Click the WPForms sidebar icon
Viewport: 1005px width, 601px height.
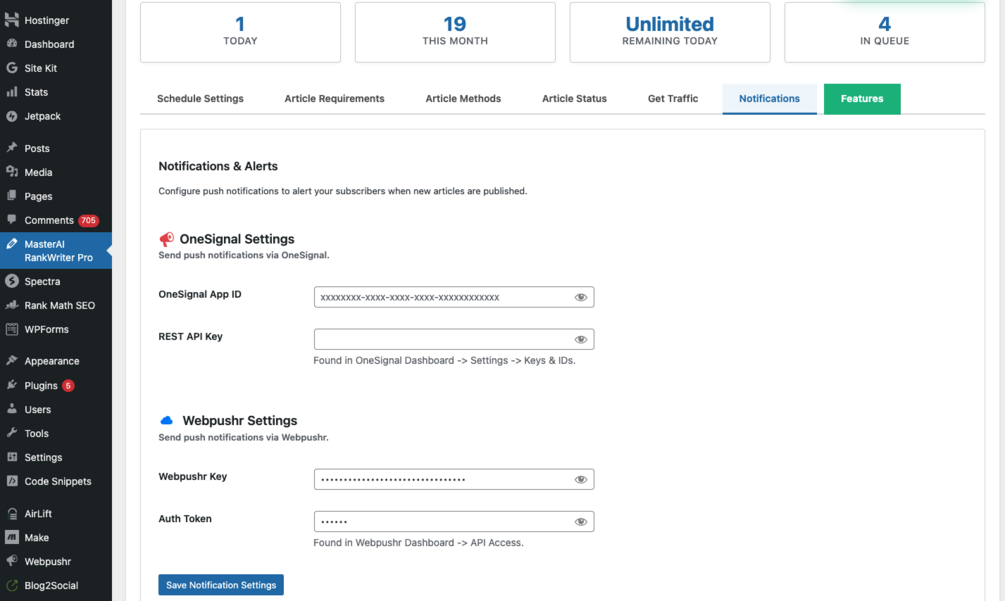pos(12,329)
